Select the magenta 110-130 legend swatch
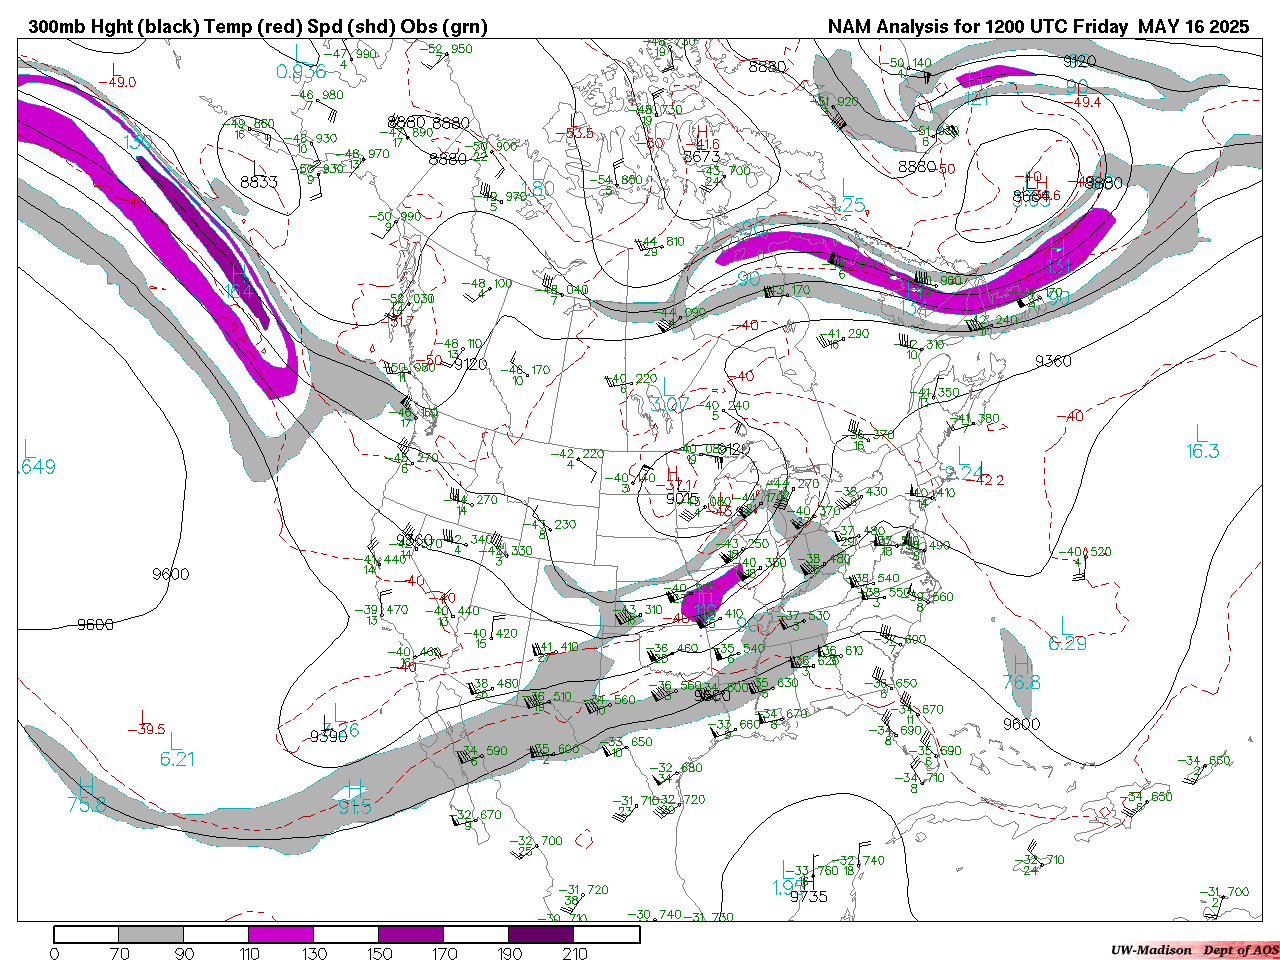 pyautogui.click(x=281, y=935)
